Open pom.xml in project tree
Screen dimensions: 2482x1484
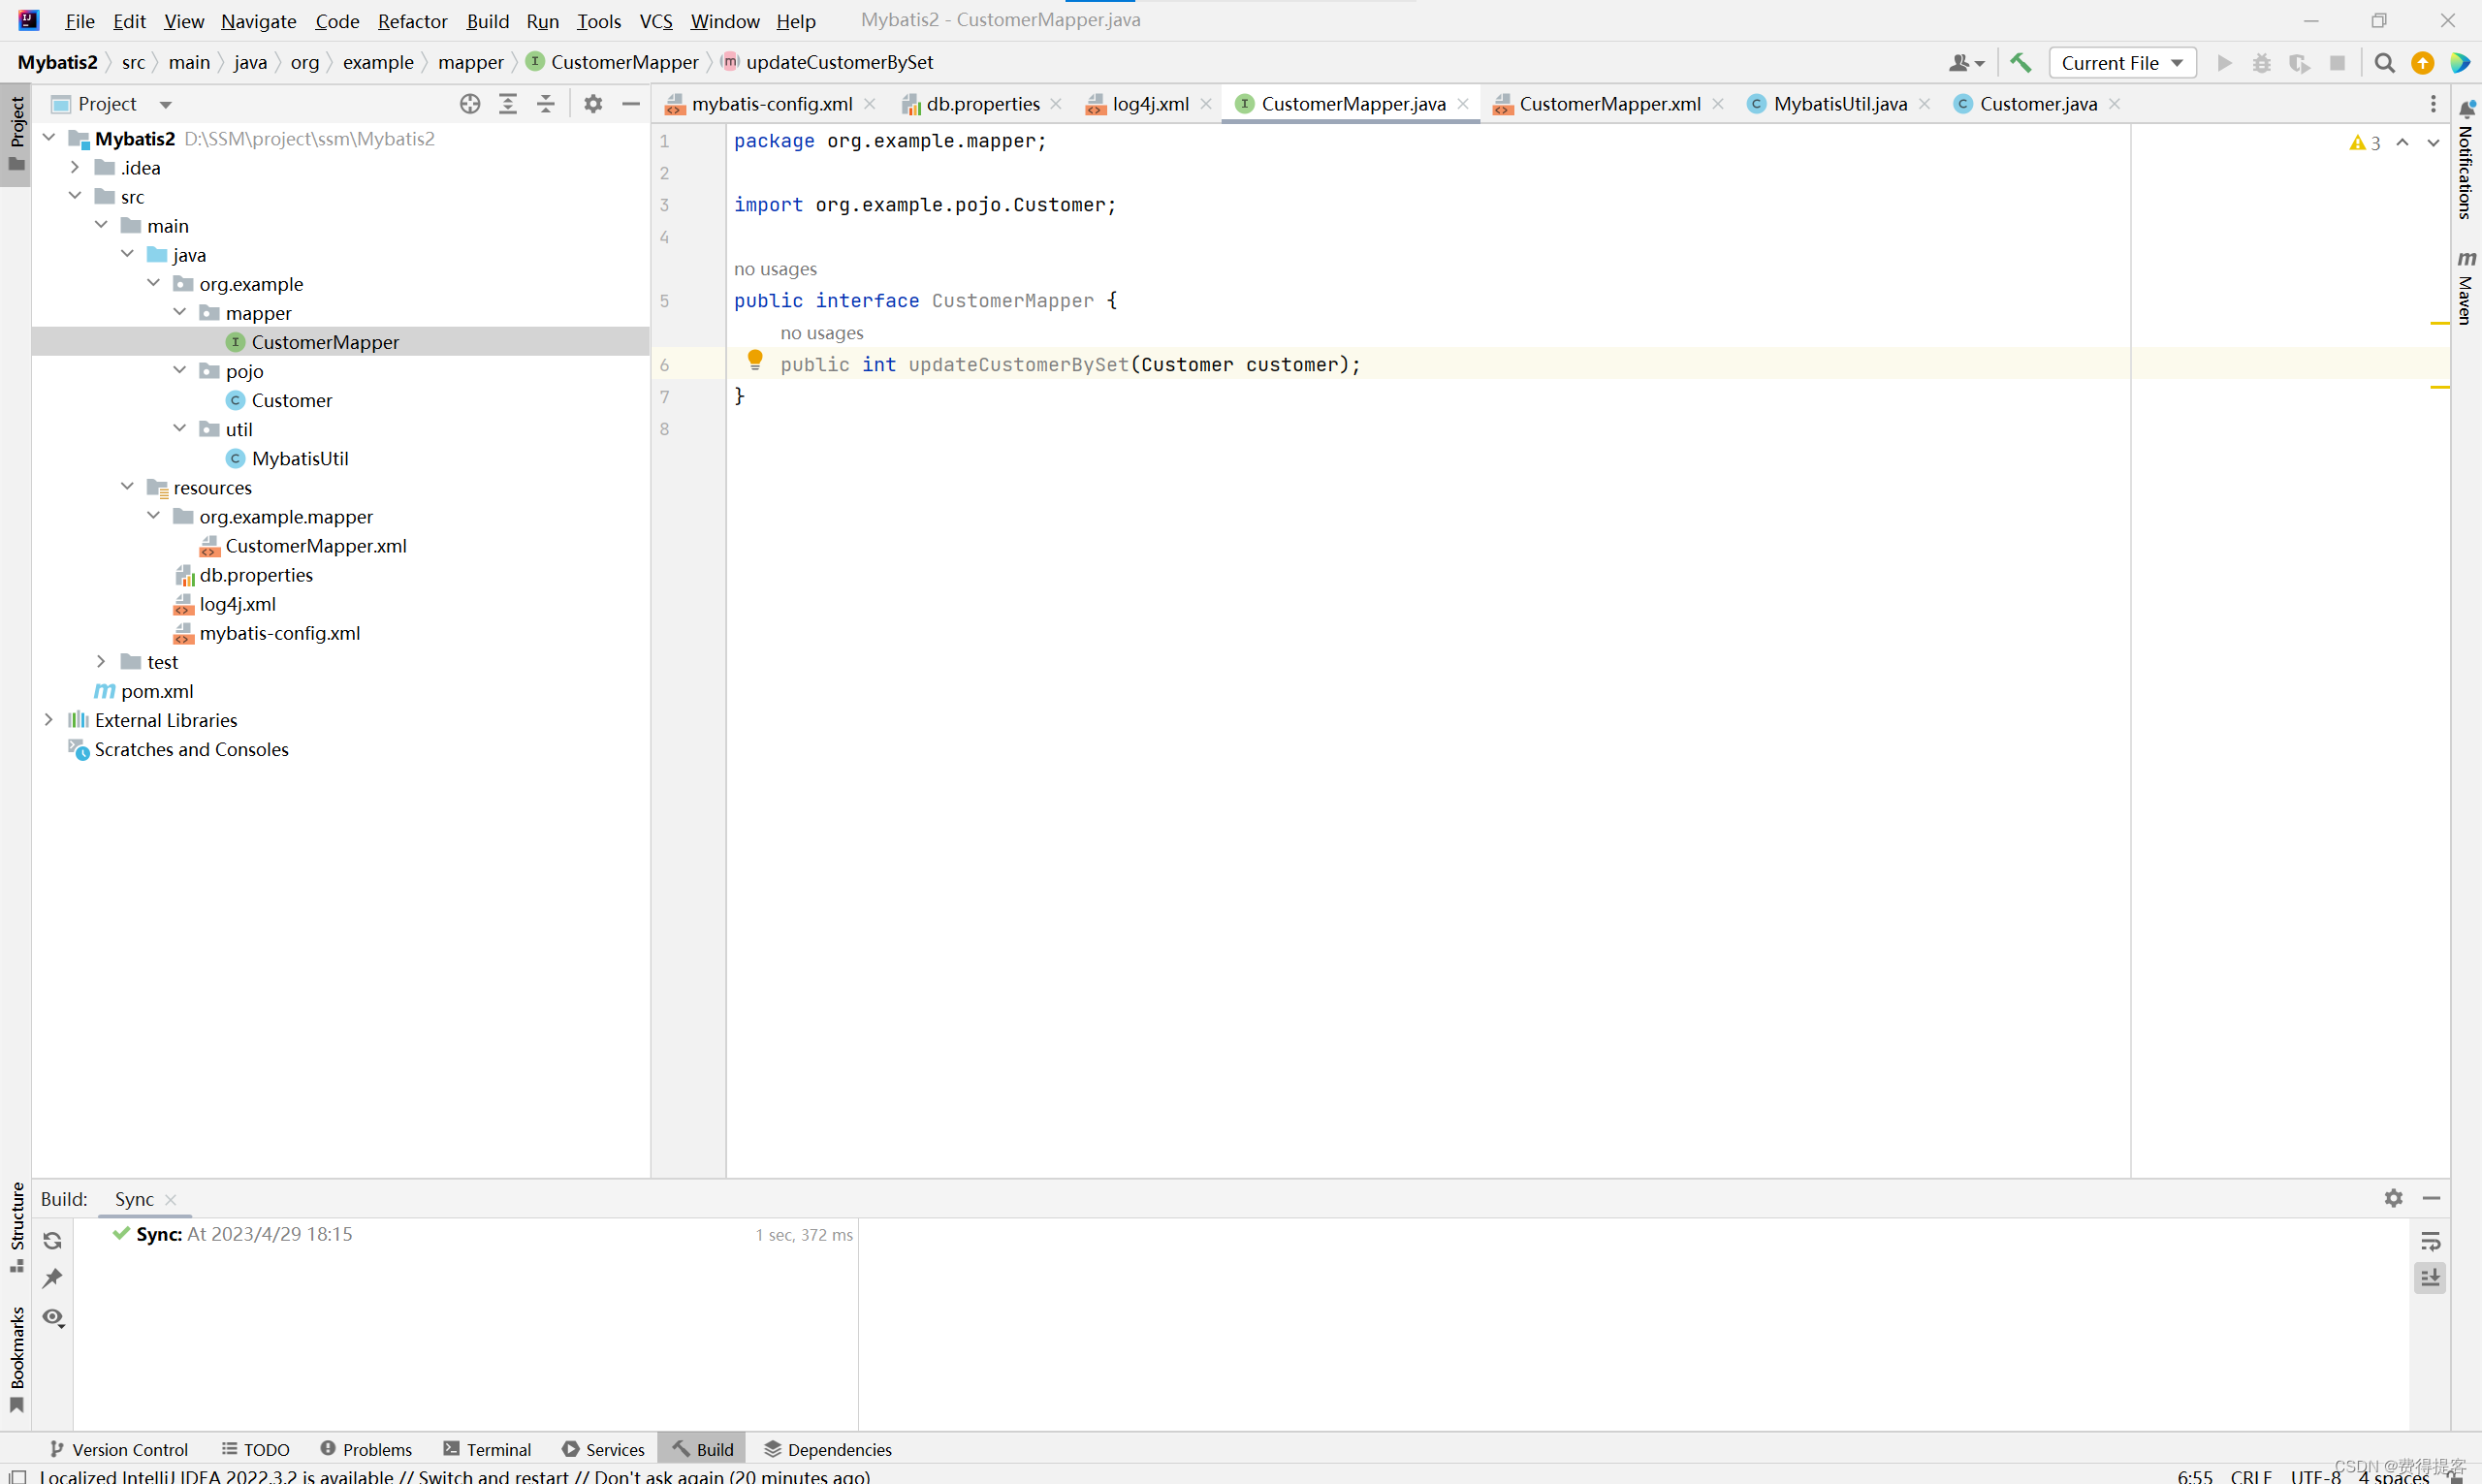(x=157, y=691)
